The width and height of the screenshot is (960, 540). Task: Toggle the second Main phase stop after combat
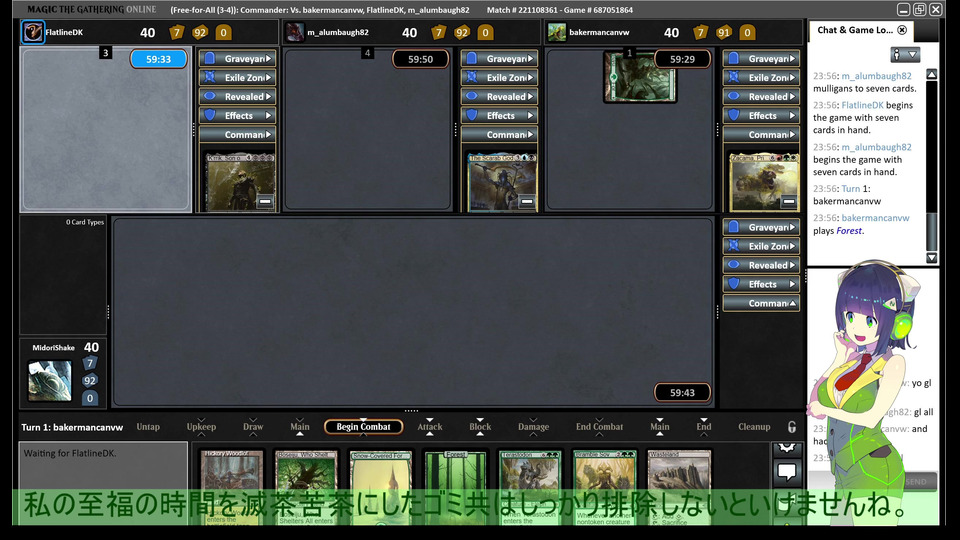click(x=659, y=427)
